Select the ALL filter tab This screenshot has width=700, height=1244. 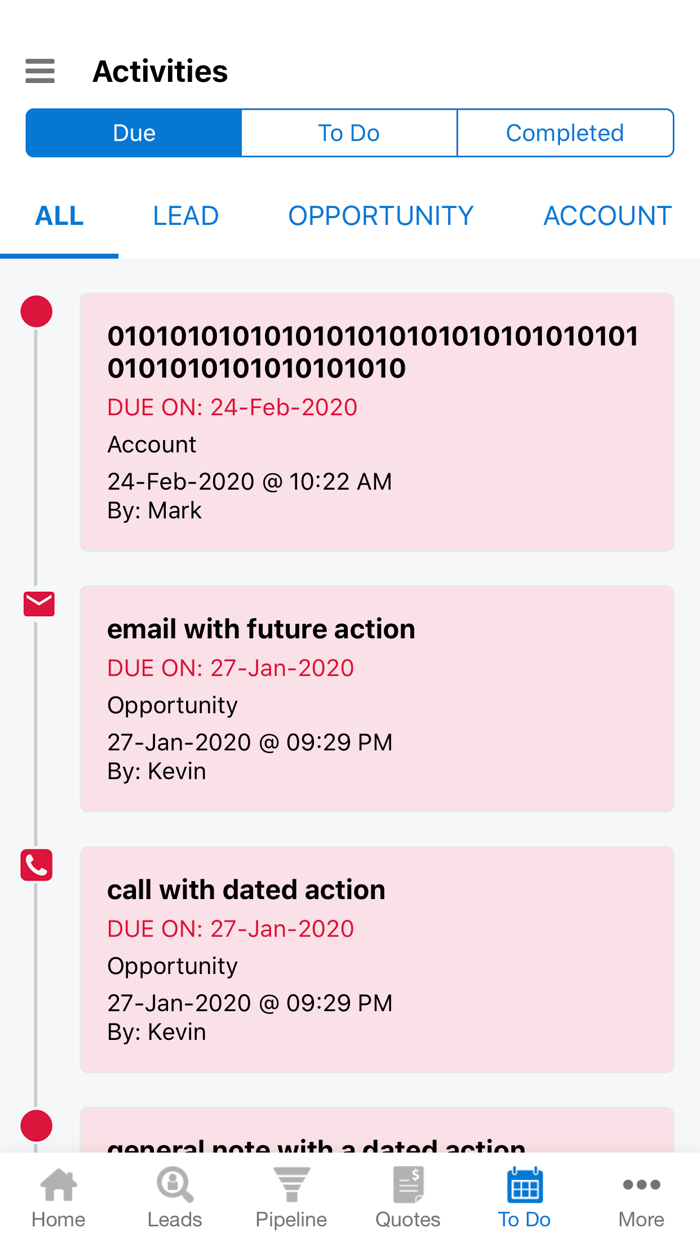pos(59,215)
